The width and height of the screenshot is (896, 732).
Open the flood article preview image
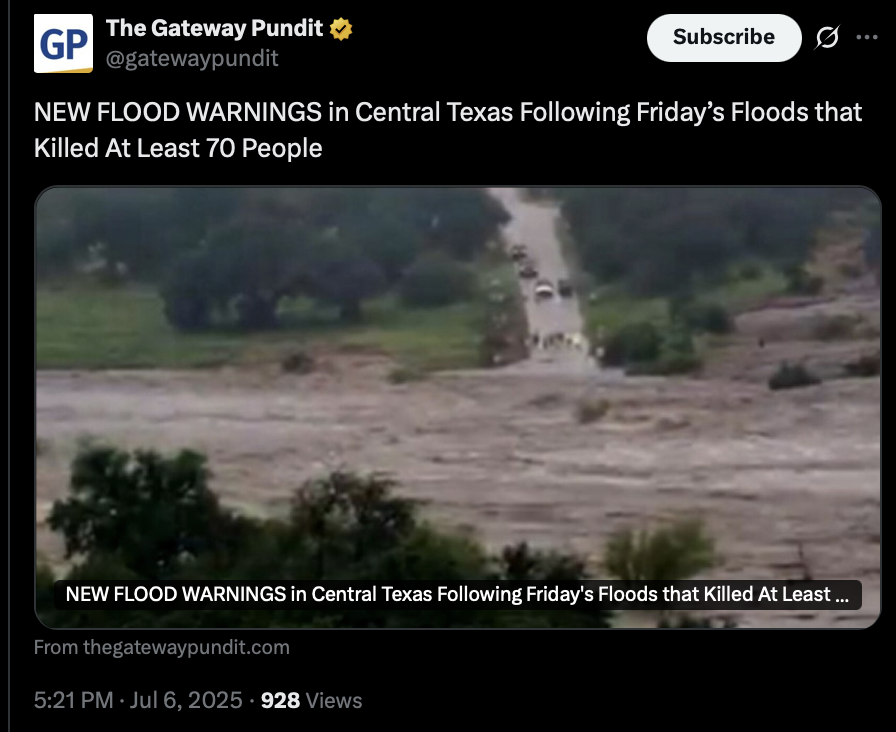(458, 407)
